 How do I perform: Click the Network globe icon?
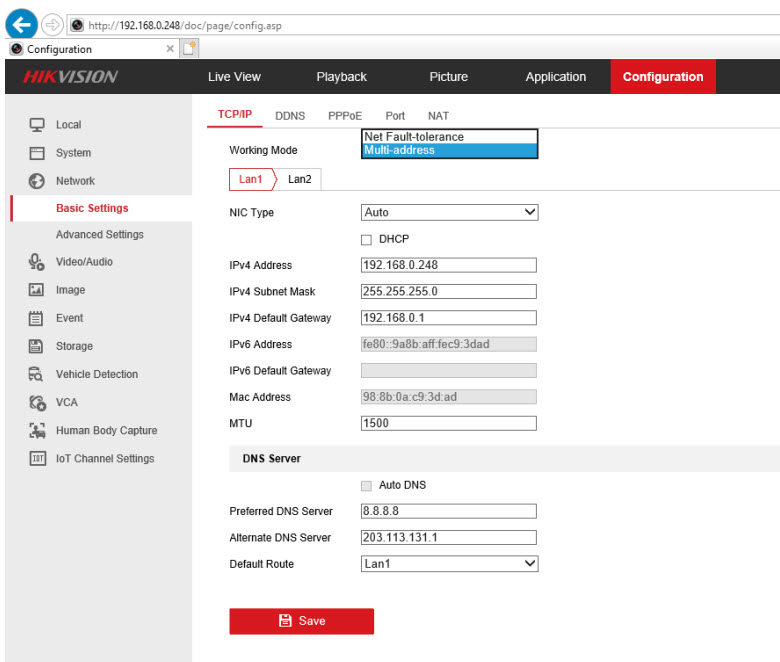click(x=37, y=181)
